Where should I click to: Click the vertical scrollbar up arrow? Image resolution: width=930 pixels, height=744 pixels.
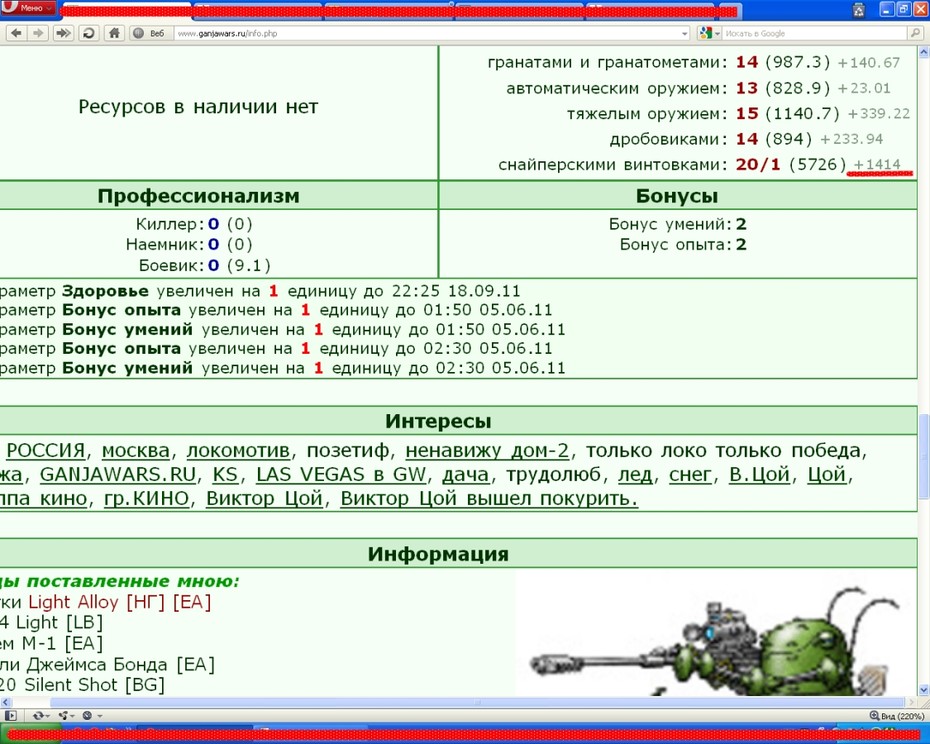coord(923,53)
